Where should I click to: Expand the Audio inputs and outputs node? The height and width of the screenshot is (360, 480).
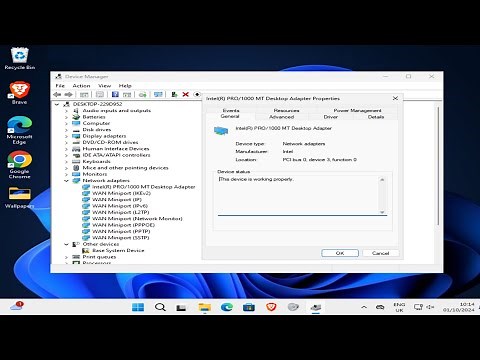(x=66, y=111)
